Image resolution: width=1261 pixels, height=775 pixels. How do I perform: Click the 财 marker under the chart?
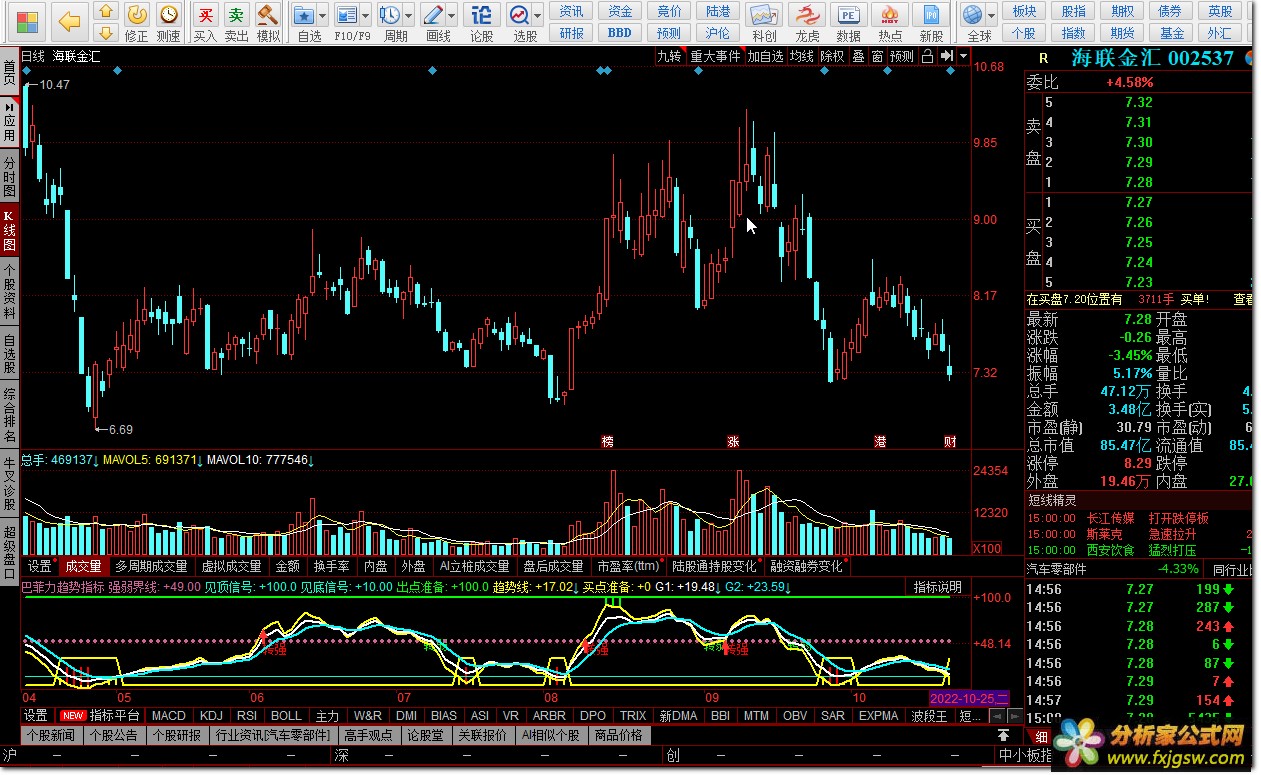tap(949, 441)
